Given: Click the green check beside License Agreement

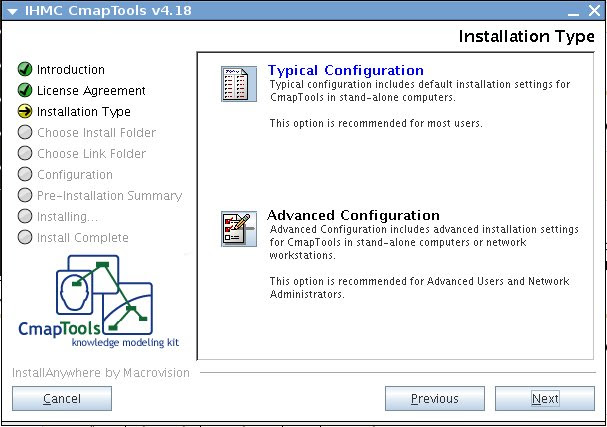Looking at the screenshot, I should tap(25, 90).
